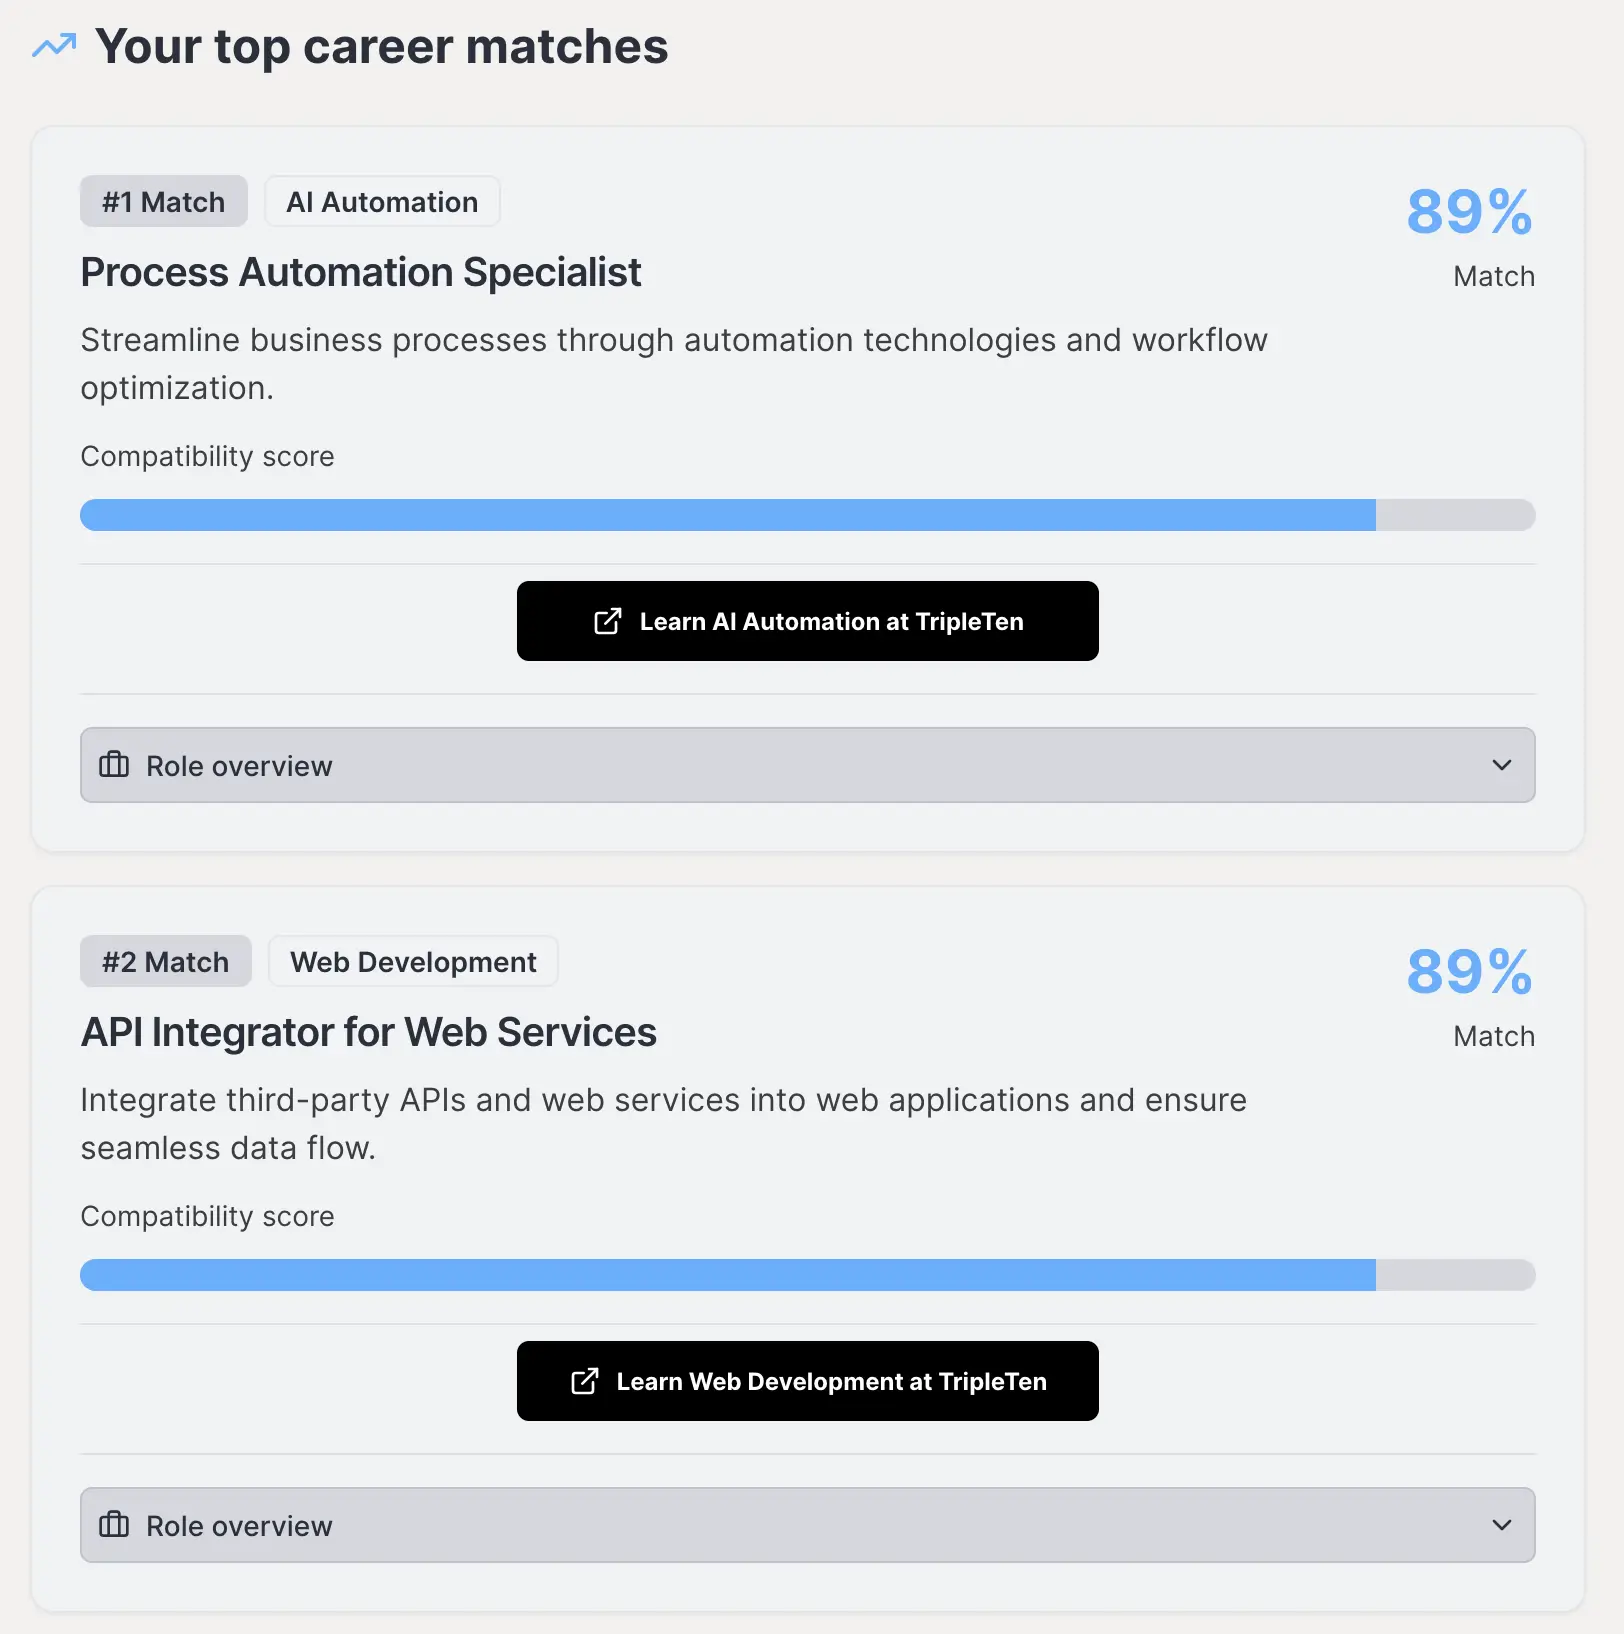1624x1634 pixels.
Task: Select the #1 Match badge
Action: (164, 202)
